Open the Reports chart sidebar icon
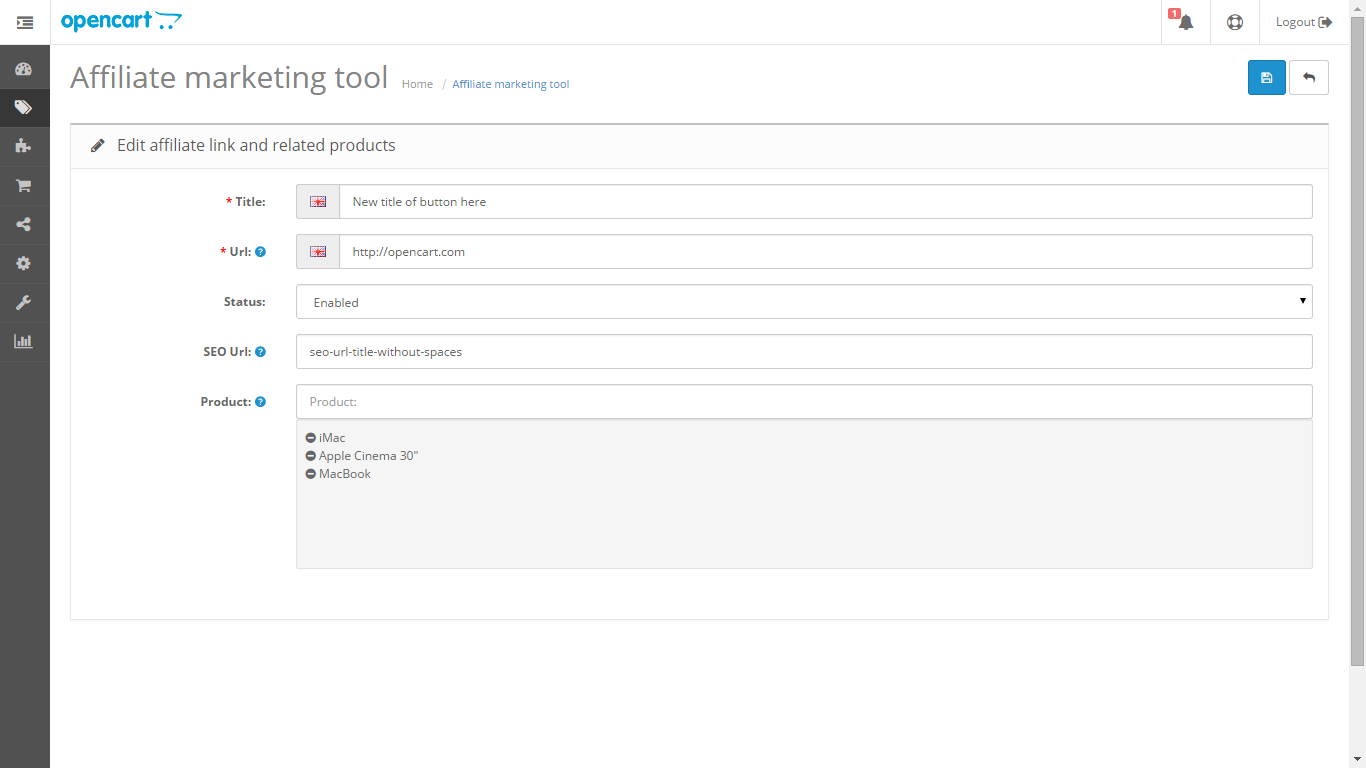Viewport: 1366px width, 768px height. [x=24, y=342]
